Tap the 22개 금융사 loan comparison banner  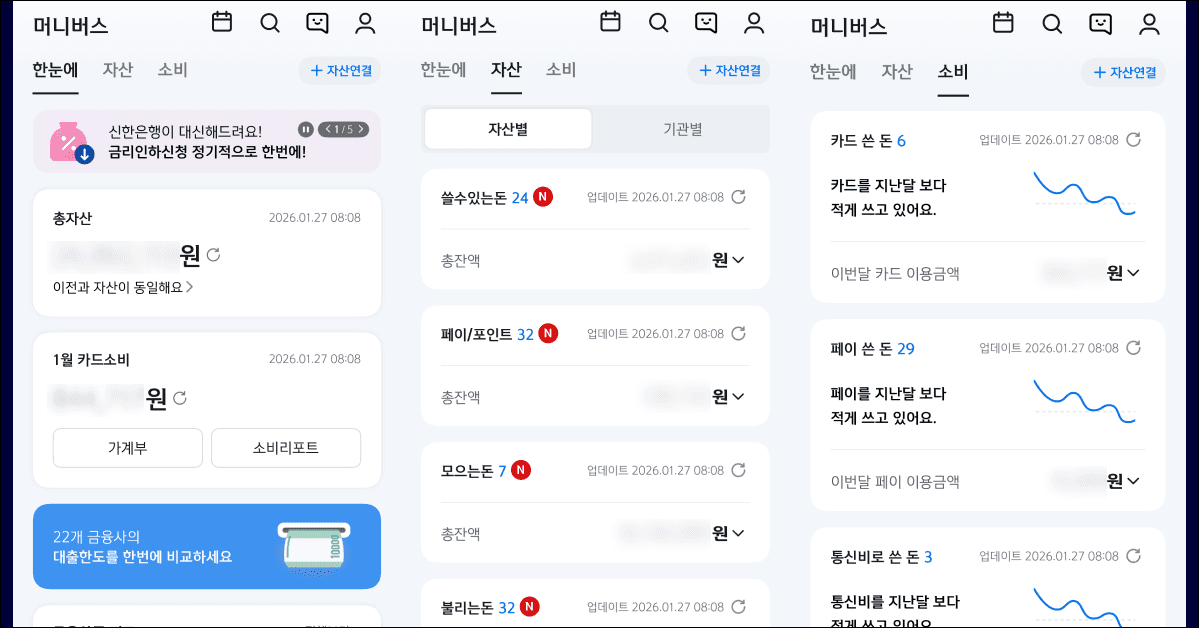[x=207, y=546]
